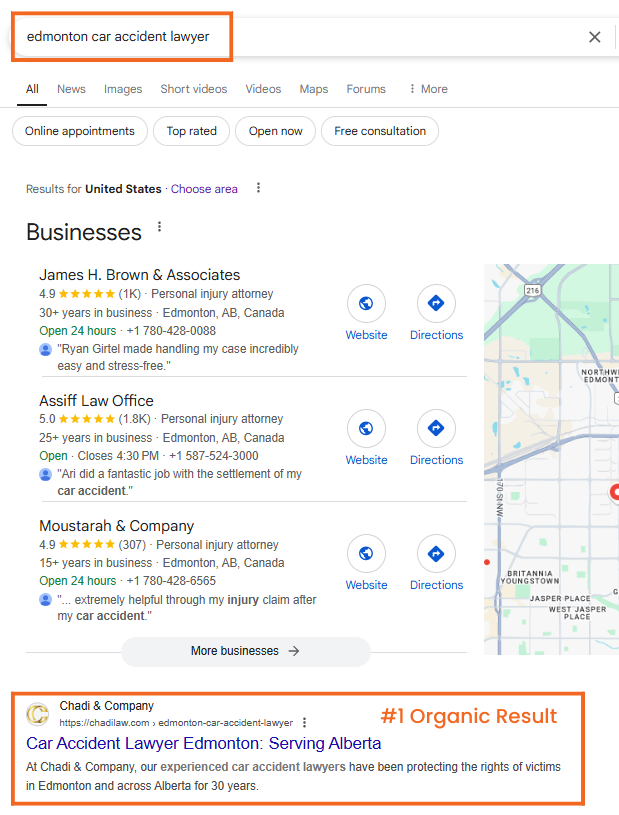Click Jasper Place label on map

click(560, 598)
